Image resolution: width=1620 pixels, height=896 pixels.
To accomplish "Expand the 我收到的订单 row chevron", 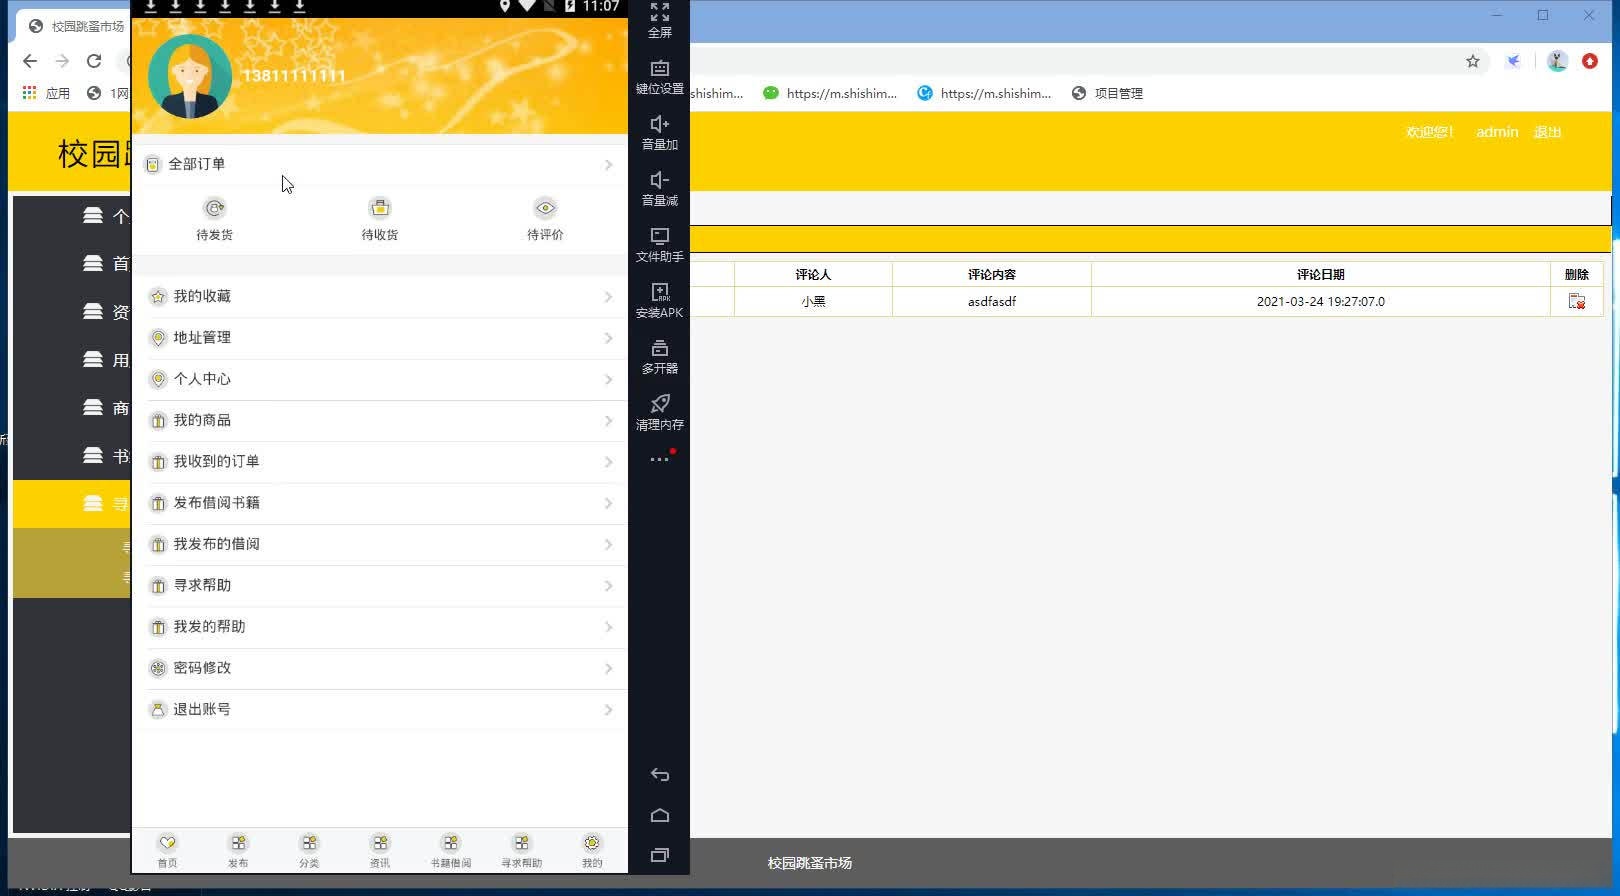I will tap(608, 462).
